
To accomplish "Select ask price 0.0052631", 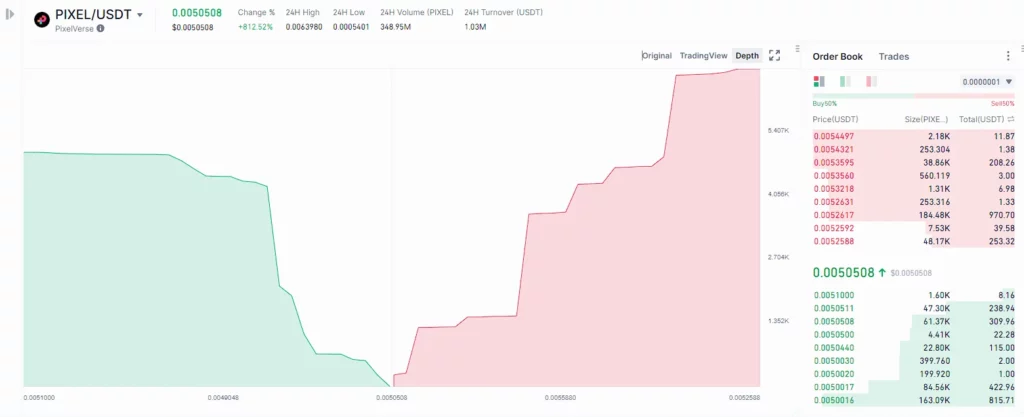I will (833, 202).
